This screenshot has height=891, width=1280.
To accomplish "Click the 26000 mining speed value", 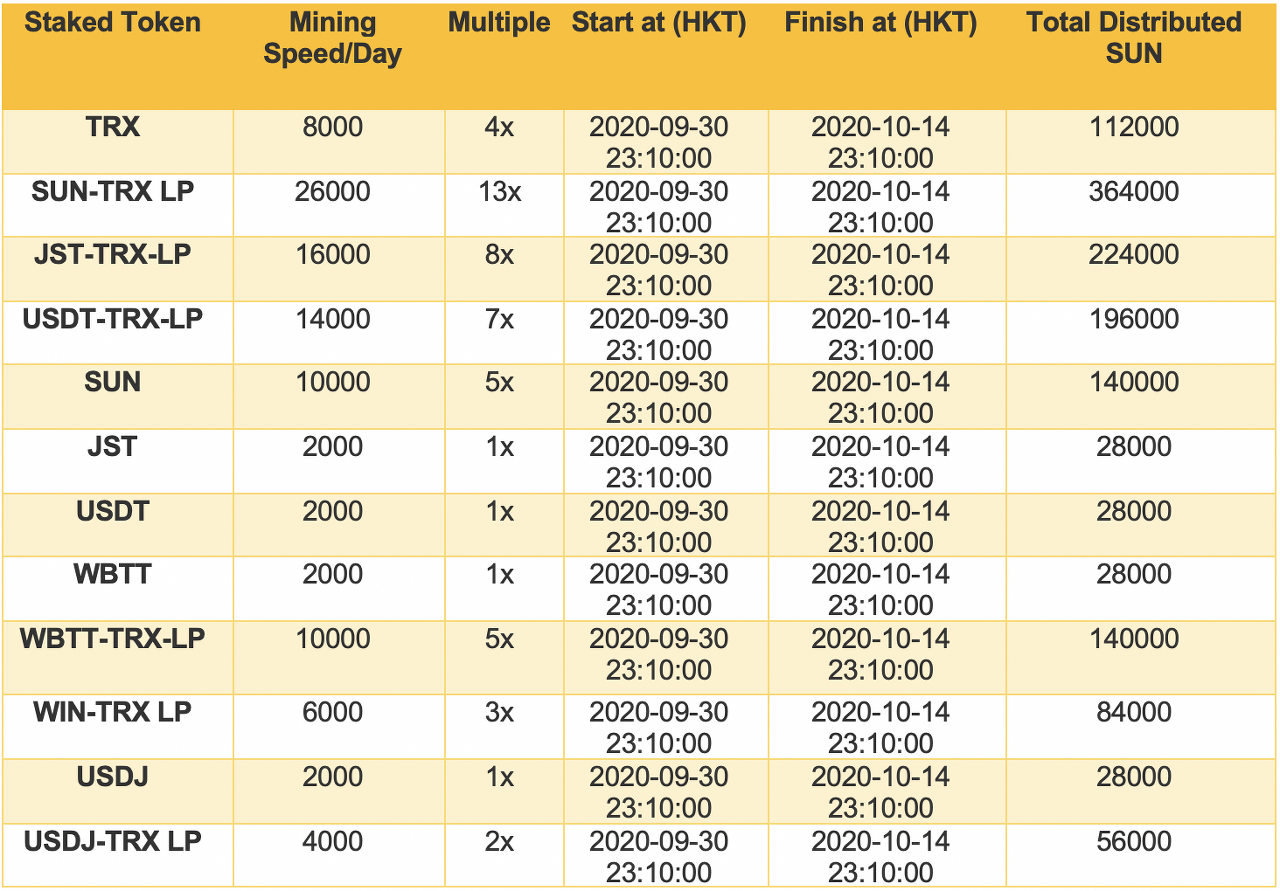I will pyautogui.click(x=332, y=191).
